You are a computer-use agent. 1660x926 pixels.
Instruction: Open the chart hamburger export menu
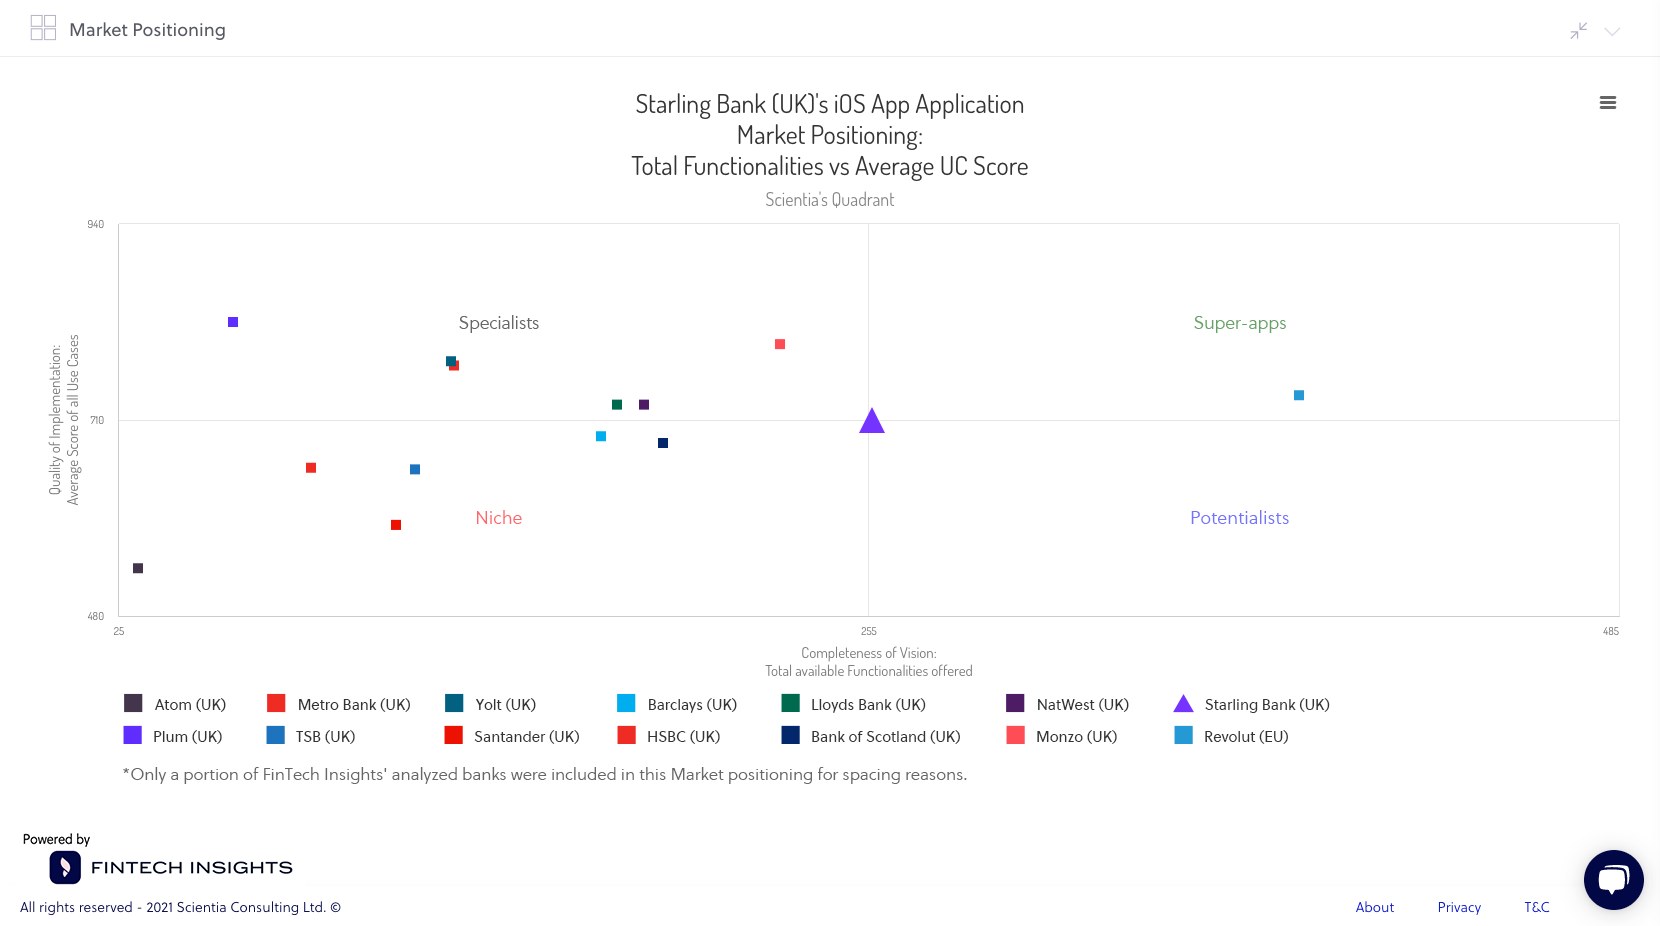(x=1608, y=103)
